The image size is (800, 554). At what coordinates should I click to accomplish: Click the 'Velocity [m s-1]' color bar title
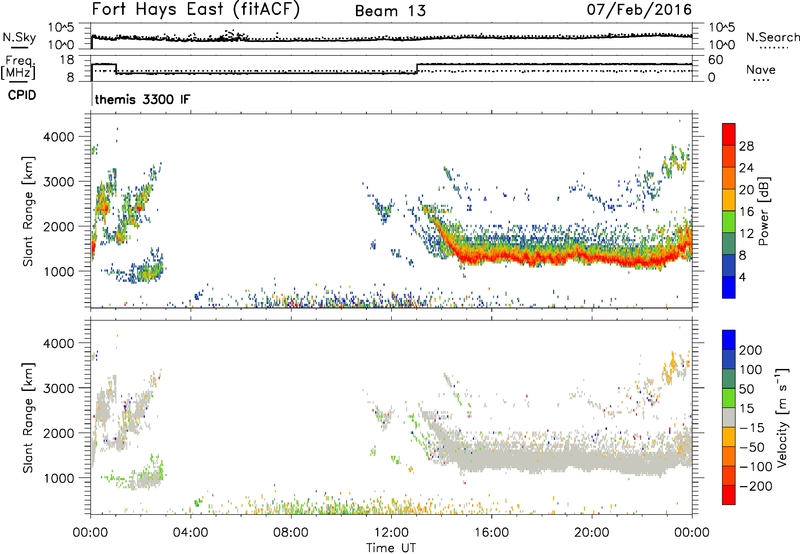[x=782, y=417]
